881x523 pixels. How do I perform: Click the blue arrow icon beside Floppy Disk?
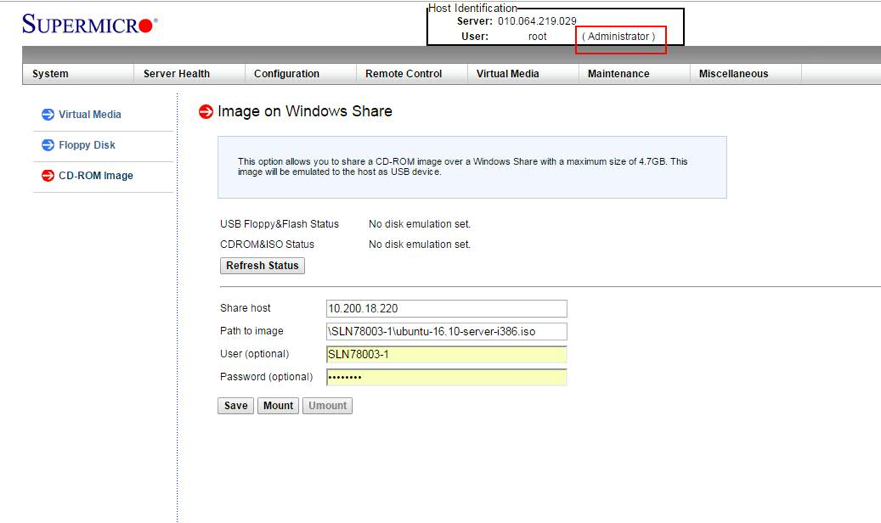pos(48,145)
